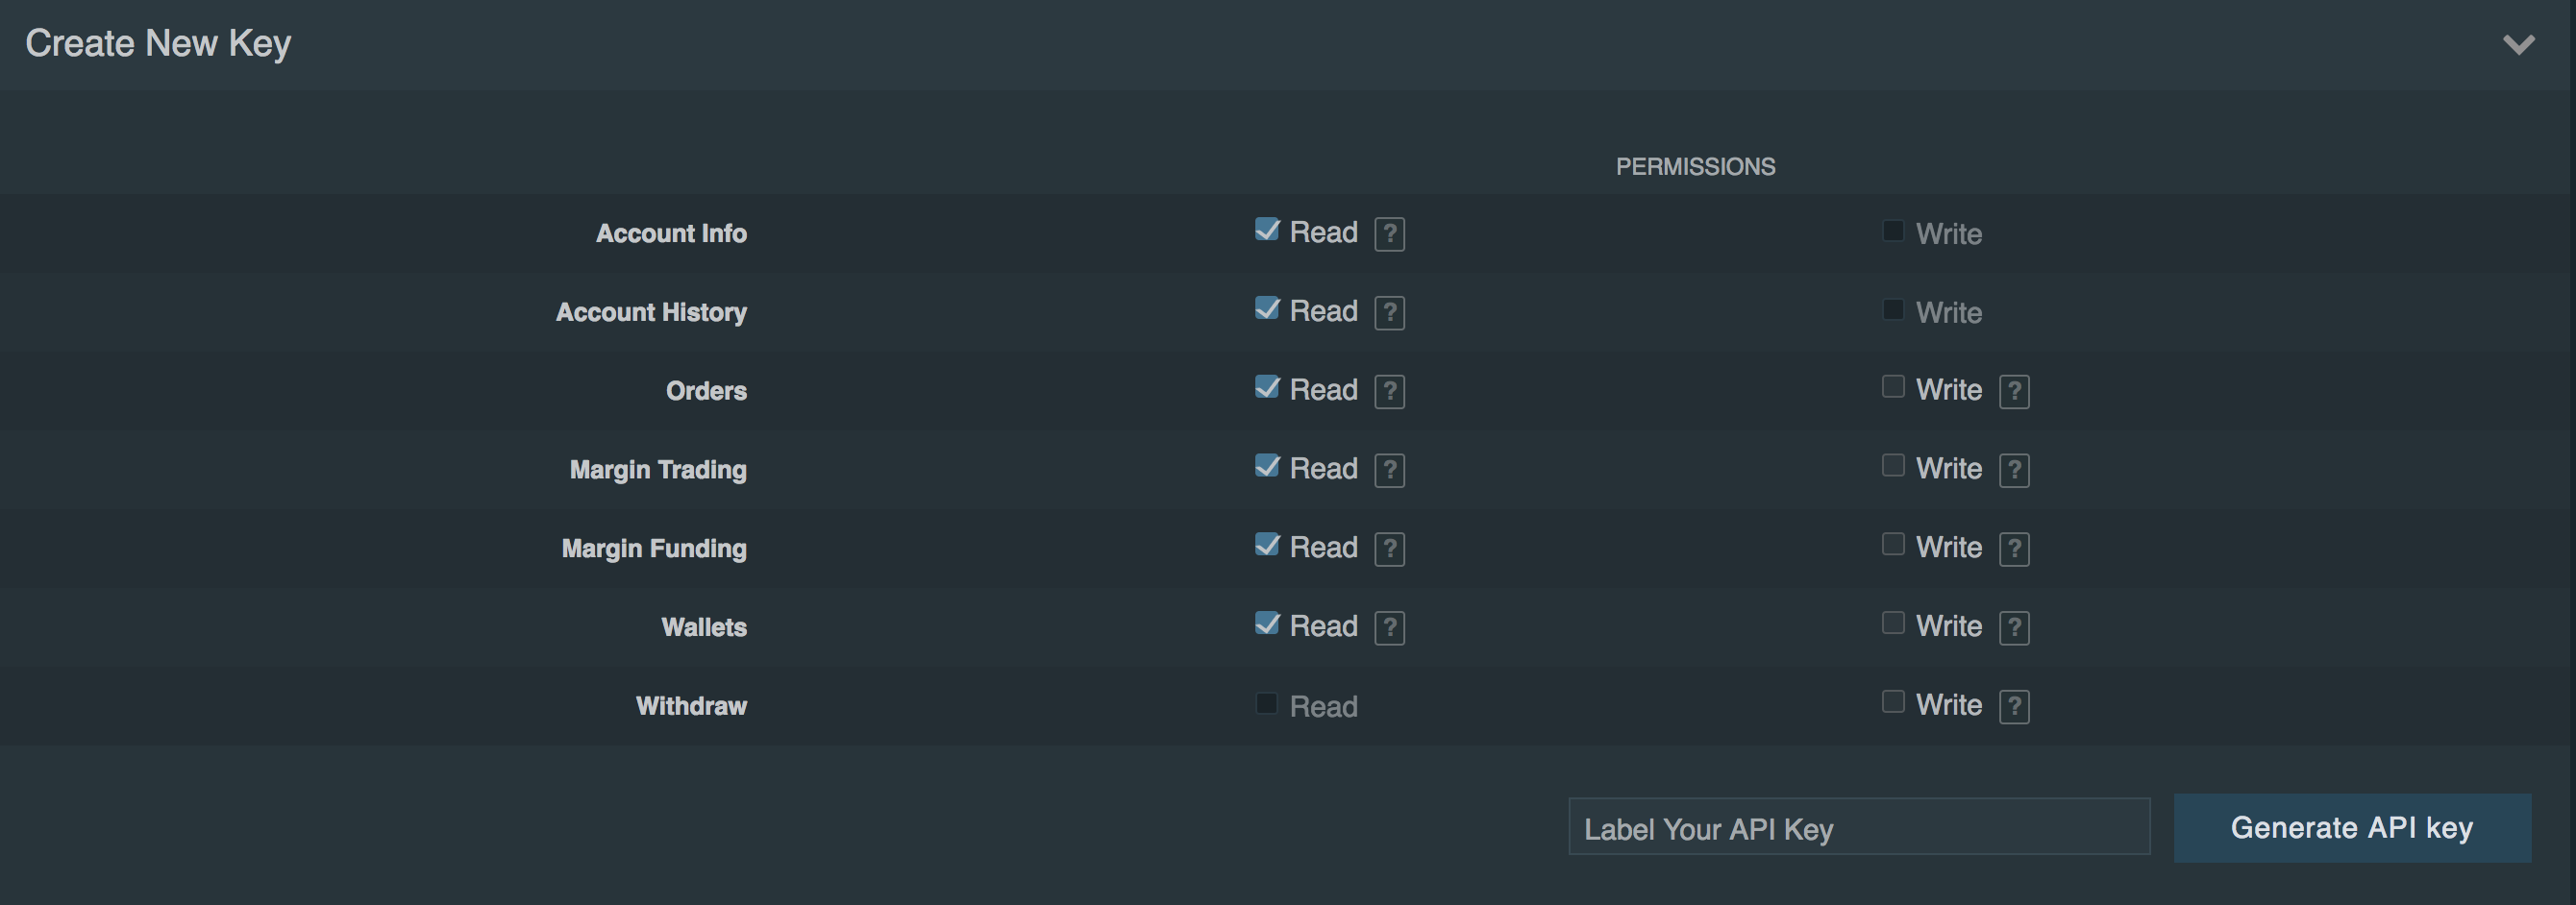Enable the Orders Write checkbox

click(1893, 387)
